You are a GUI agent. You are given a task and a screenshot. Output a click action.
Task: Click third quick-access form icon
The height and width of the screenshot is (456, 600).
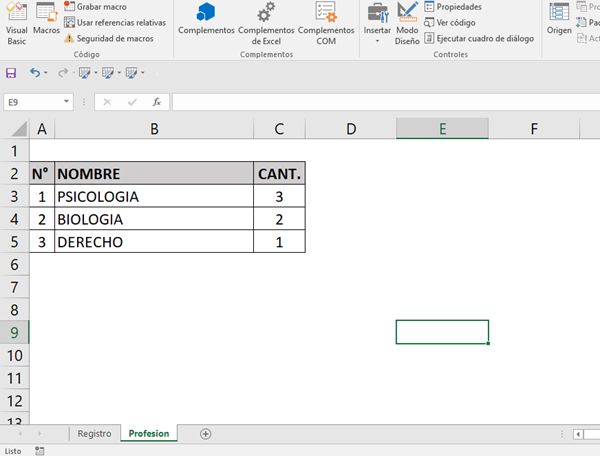coord(131,73)
